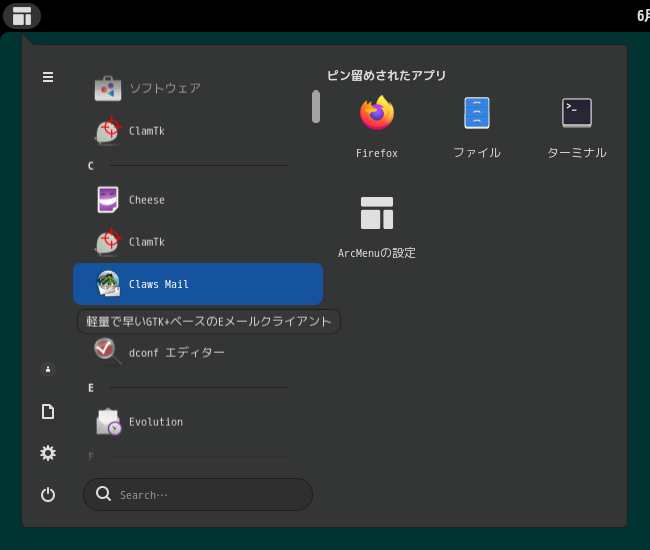Open the Documents shortcut icon in sidebar

pyautogui.click(x=48, y=412)
